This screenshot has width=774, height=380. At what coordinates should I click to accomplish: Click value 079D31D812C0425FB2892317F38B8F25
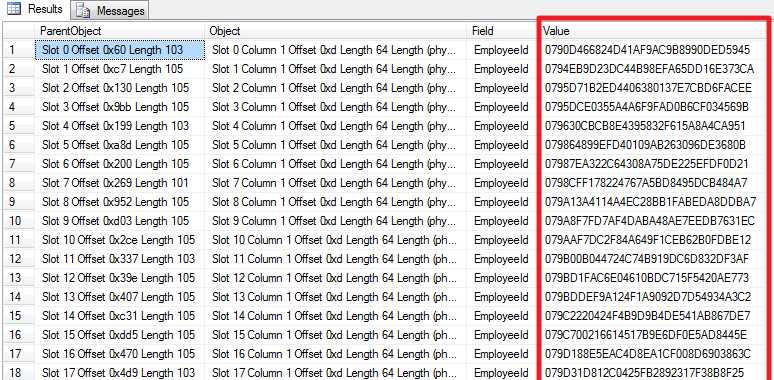[646, 373]
